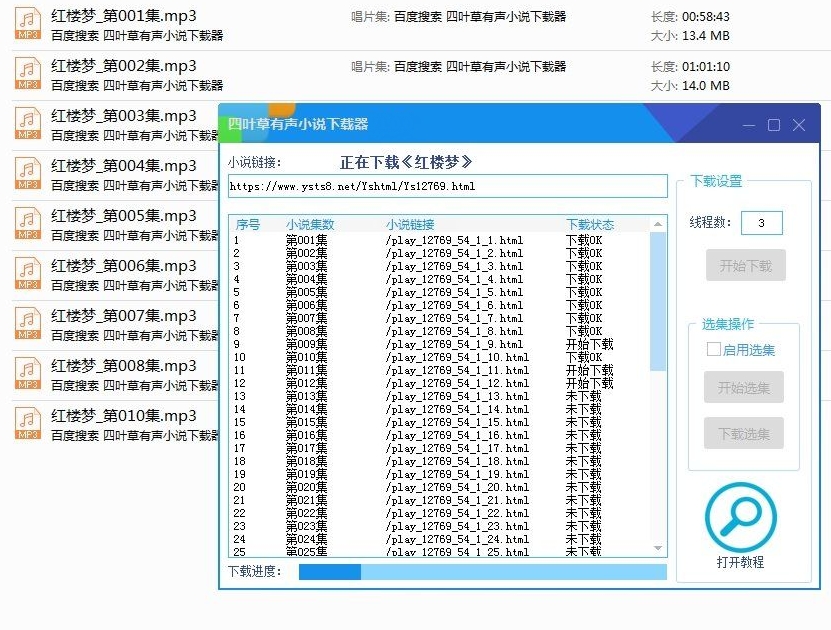Enable the 启用选集 checkbox
The width and height of the screenshot is (831, 630).
[713, 349]
